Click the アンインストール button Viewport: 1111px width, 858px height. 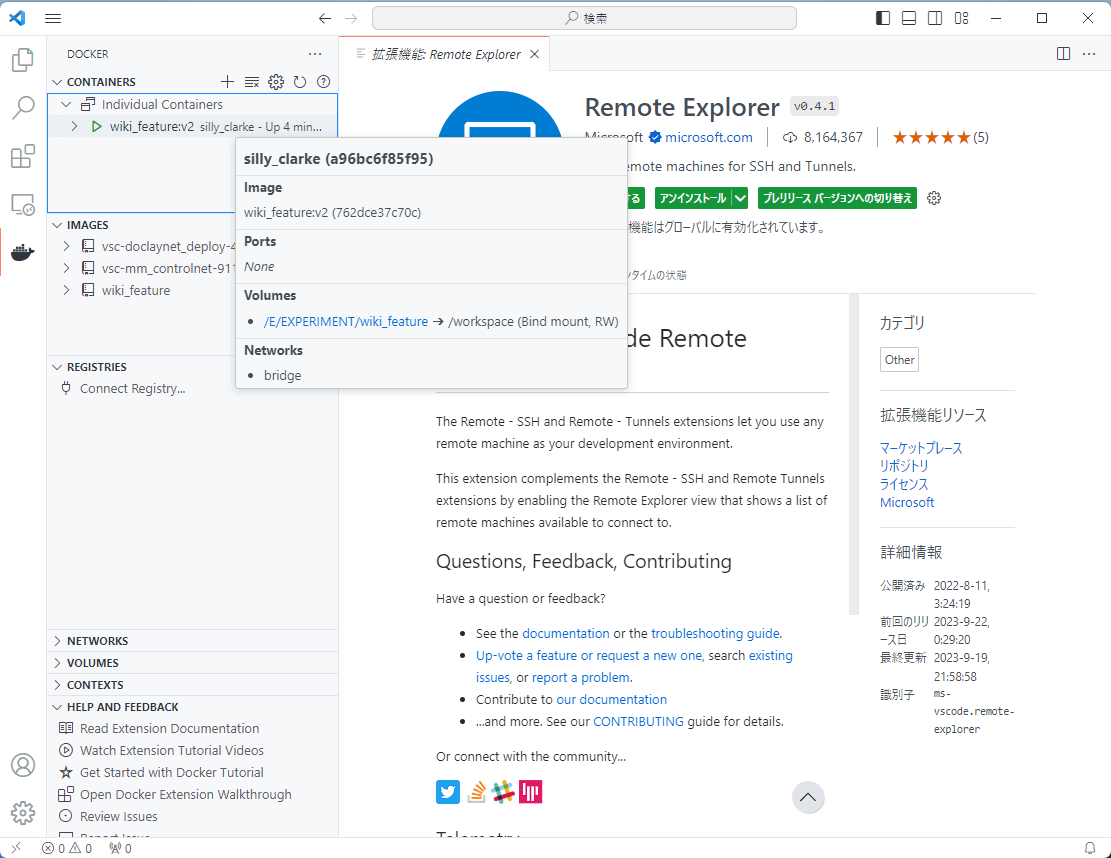click(x=693, y=198)
